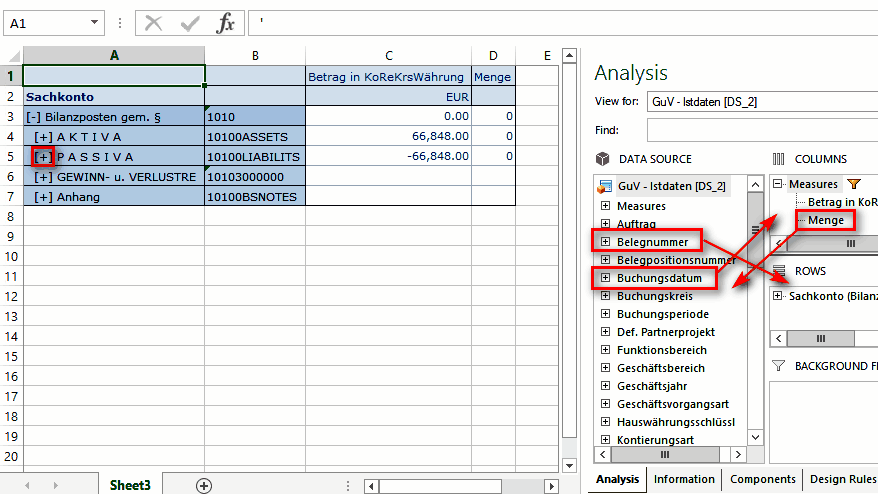
Task: Select Menge in the Columns list
Action: tap(825, 220)
